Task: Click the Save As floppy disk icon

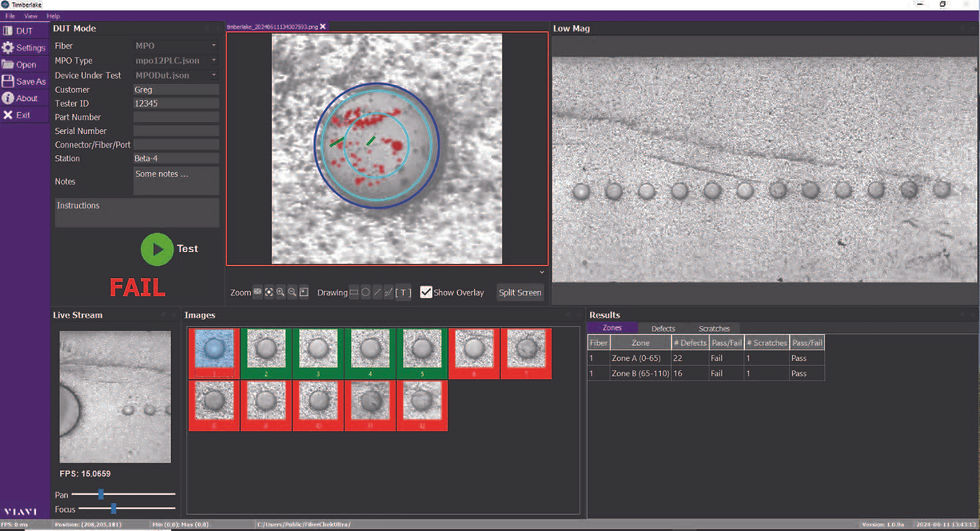Action: coord(8,82)
